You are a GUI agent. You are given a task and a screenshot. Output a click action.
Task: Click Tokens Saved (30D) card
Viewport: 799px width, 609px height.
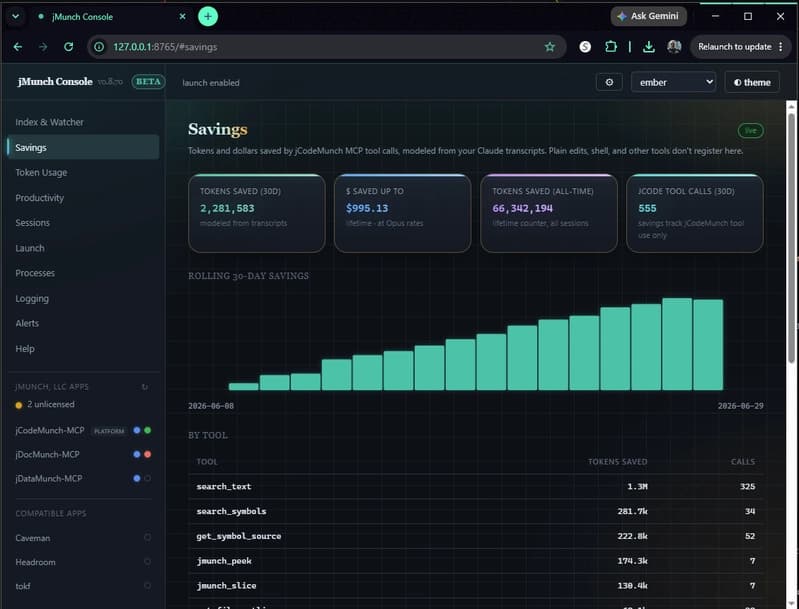pos(257,213)
